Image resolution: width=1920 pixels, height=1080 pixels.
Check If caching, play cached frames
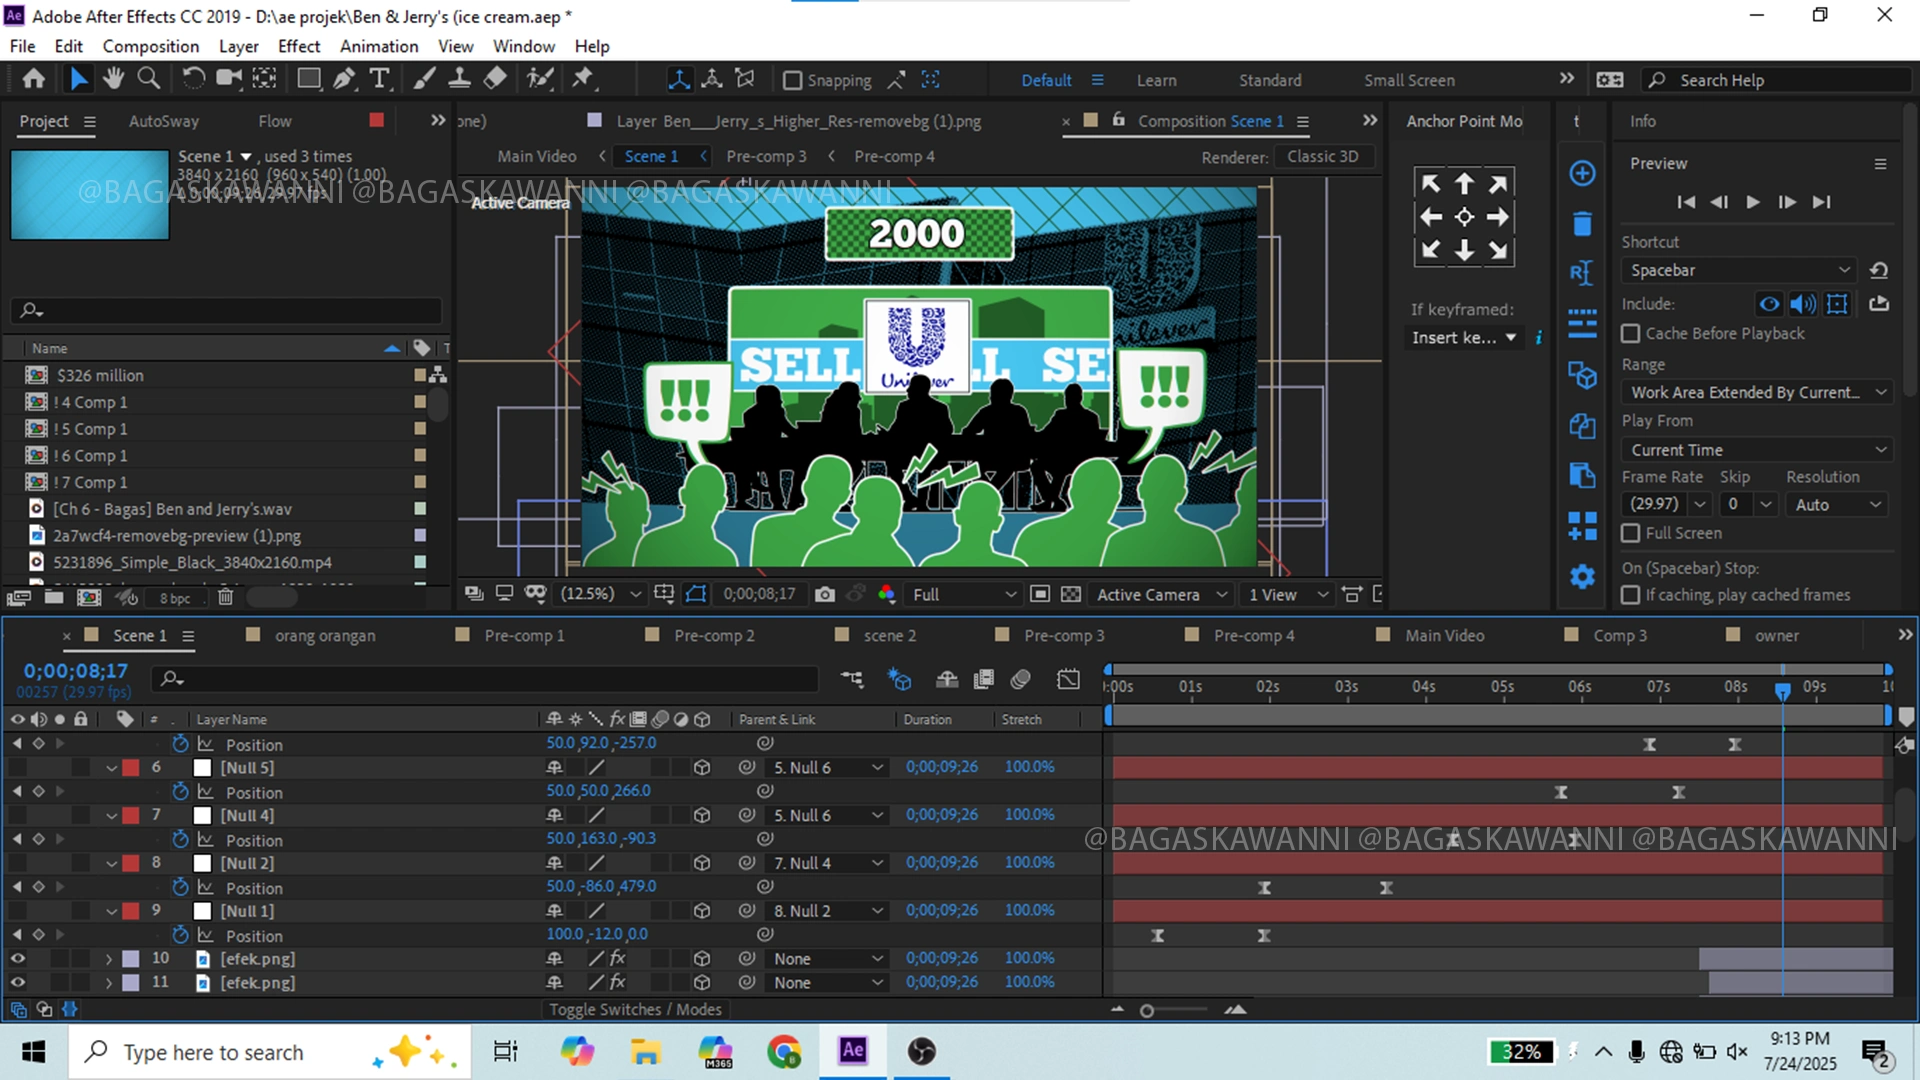click(x=1631, y=595)
